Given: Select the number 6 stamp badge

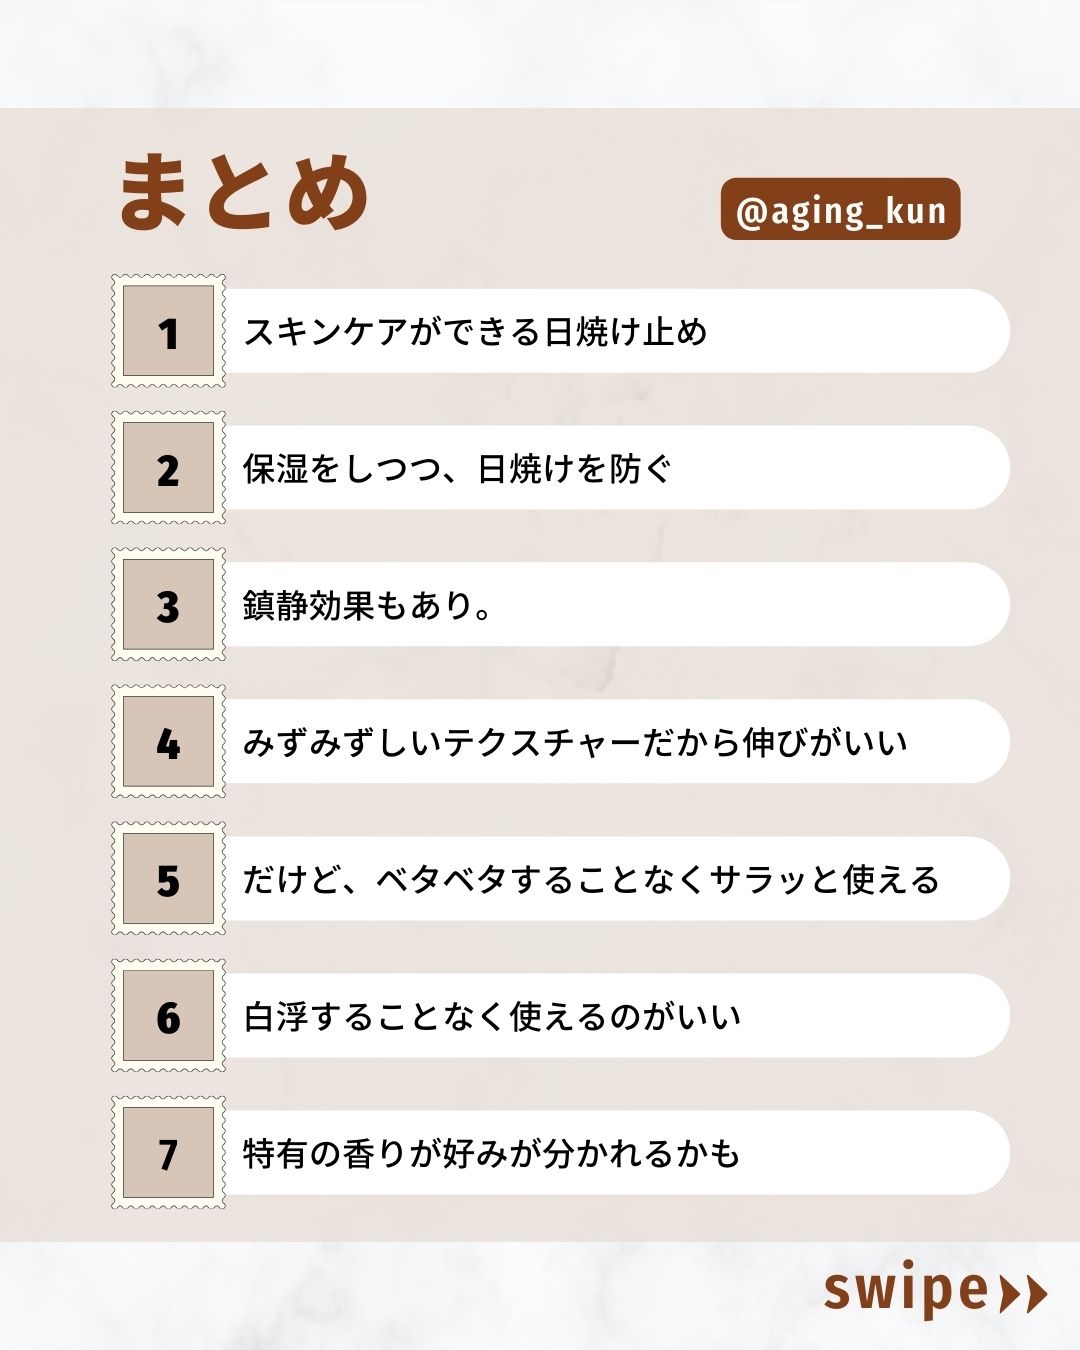Looking at the screenshot, I should pyautogui.click(x=168, y=1016).
